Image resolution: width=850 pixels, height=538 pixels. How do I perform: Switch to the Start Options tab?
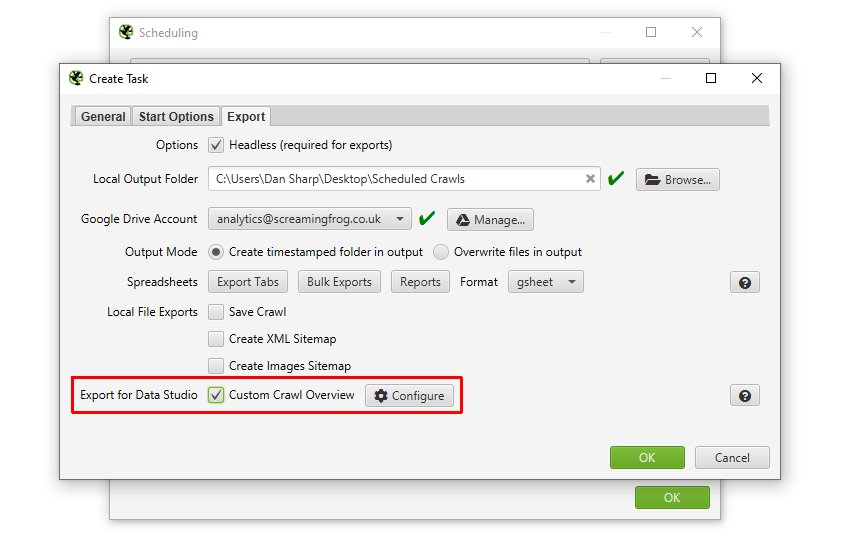[176, 117]
